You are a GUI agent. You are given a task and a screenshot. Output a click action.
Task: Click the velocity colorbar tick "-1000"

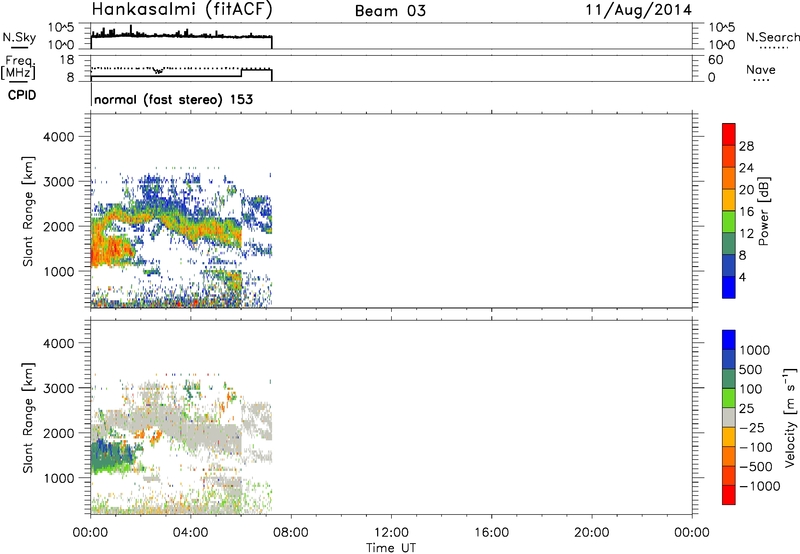(759, 486)
